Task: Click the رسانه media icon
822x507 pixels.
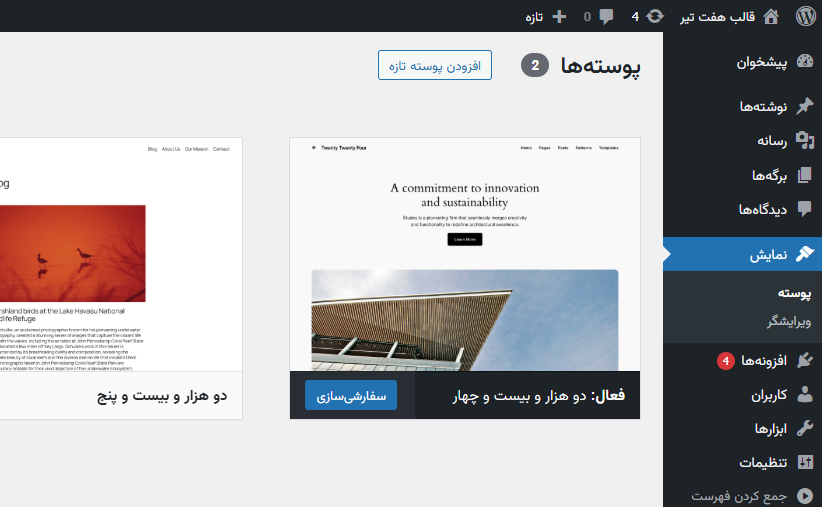Action: pos(805,140)
